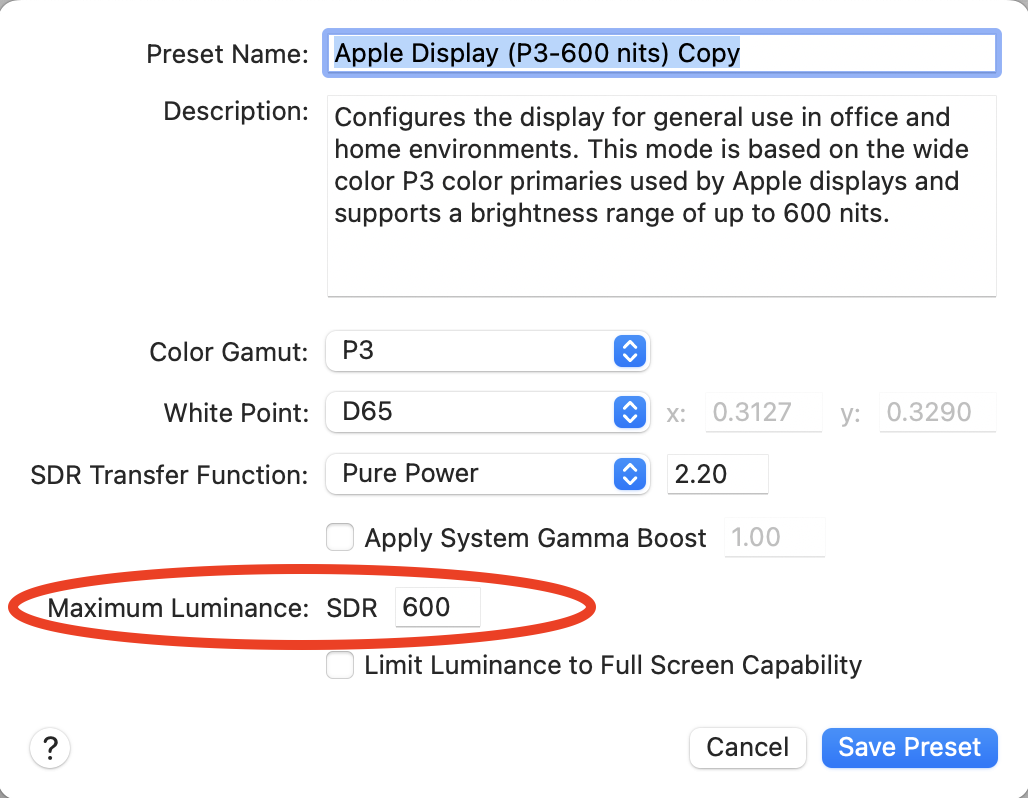The image size is (1028, 798).
Task: Open the help question mark button
Action: click(51, 747)
